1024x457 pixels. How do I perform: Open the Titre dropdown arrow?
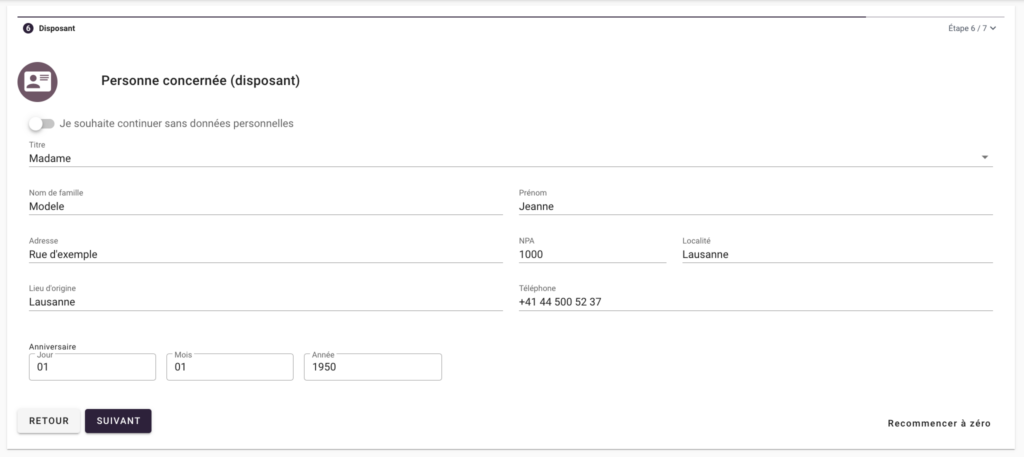click(984, 158)
